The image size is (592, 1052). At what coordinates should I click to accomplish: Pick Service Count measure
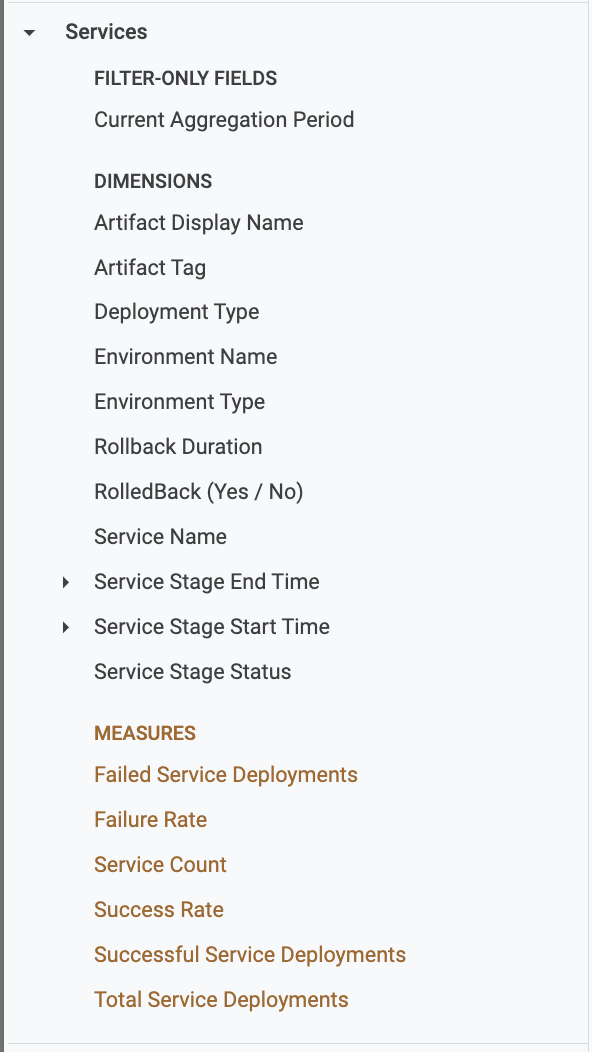160,865
